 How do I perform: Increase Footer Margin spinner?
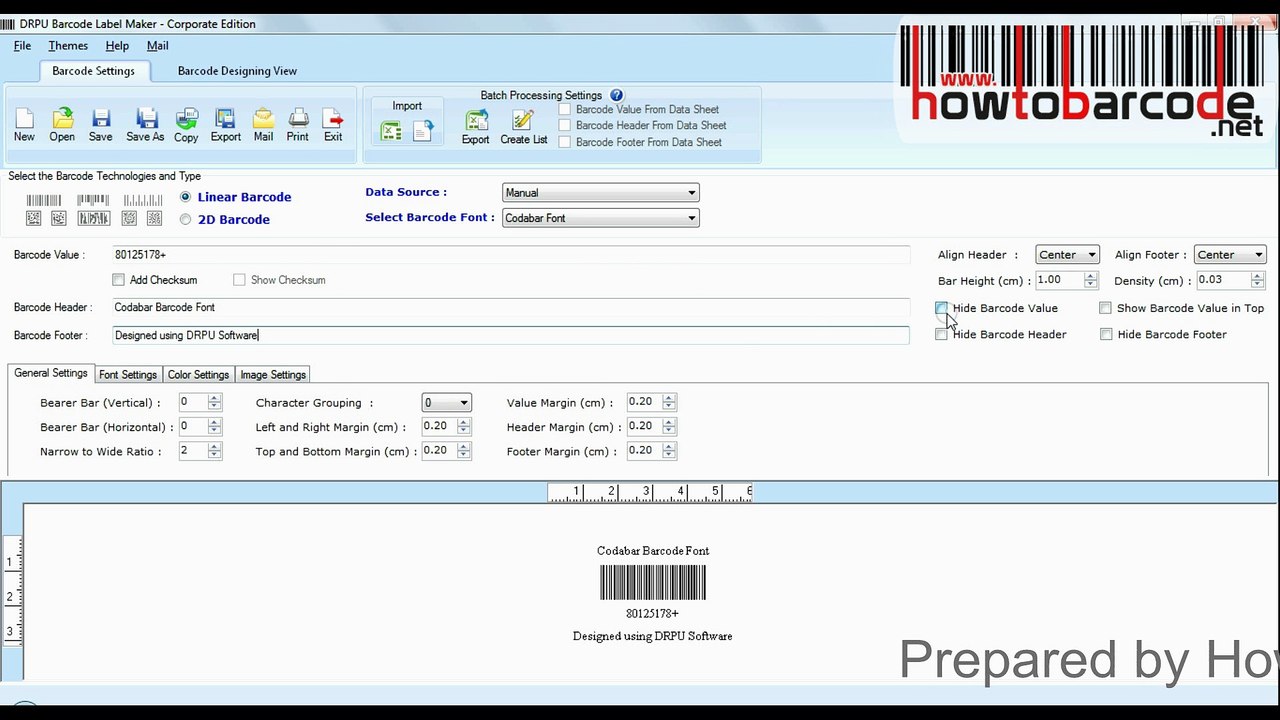(669, 447)
